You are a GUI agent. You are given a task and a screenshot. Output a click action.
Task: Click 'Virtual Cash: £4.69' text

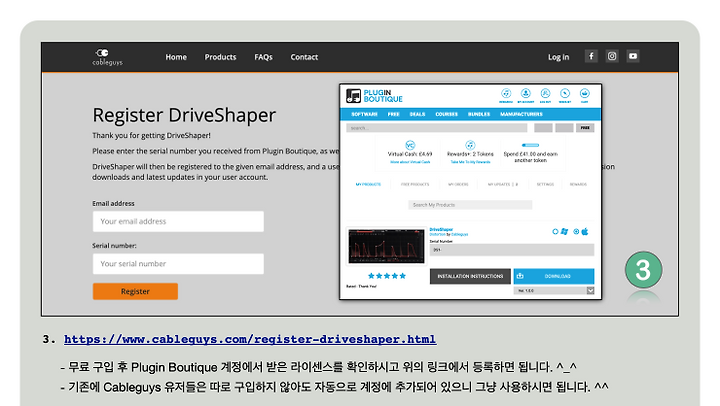410,154
